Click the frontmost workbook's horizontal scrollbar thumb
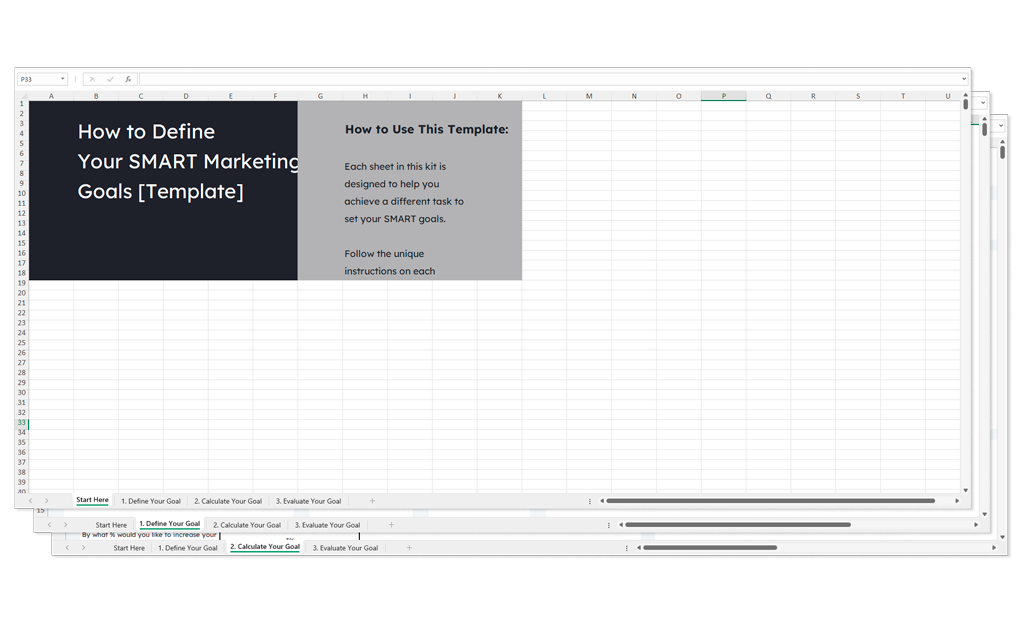Viewport: 1024px width, 620px height. 770,501
